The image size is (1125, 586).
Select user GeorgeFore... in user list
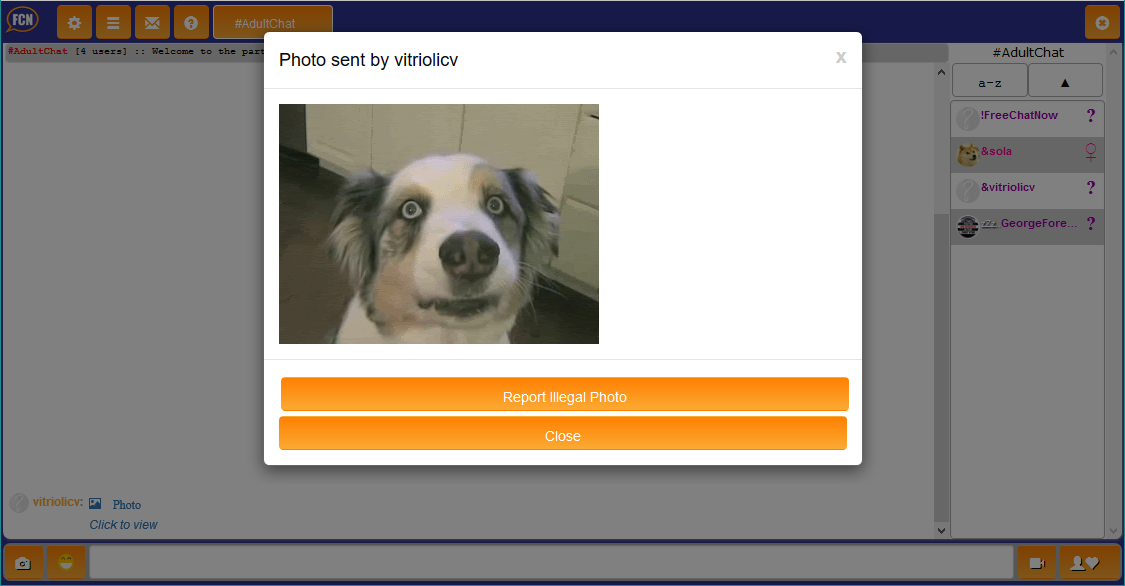pos(1027,225)
